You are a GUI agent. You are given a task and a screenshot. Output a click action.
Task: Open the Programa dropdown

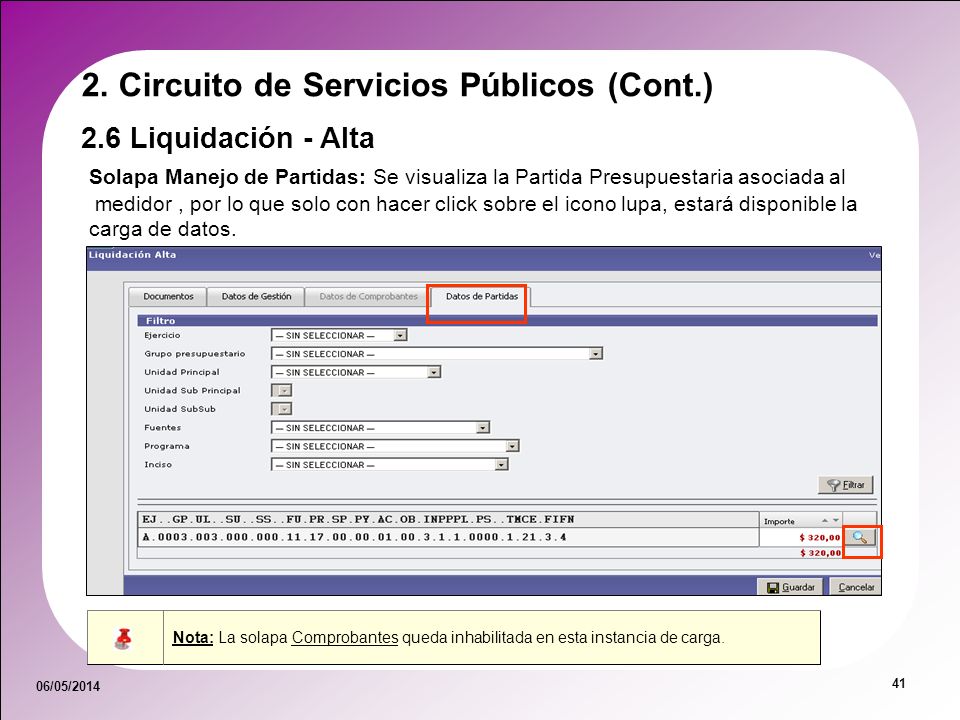(x=395, y=446)
